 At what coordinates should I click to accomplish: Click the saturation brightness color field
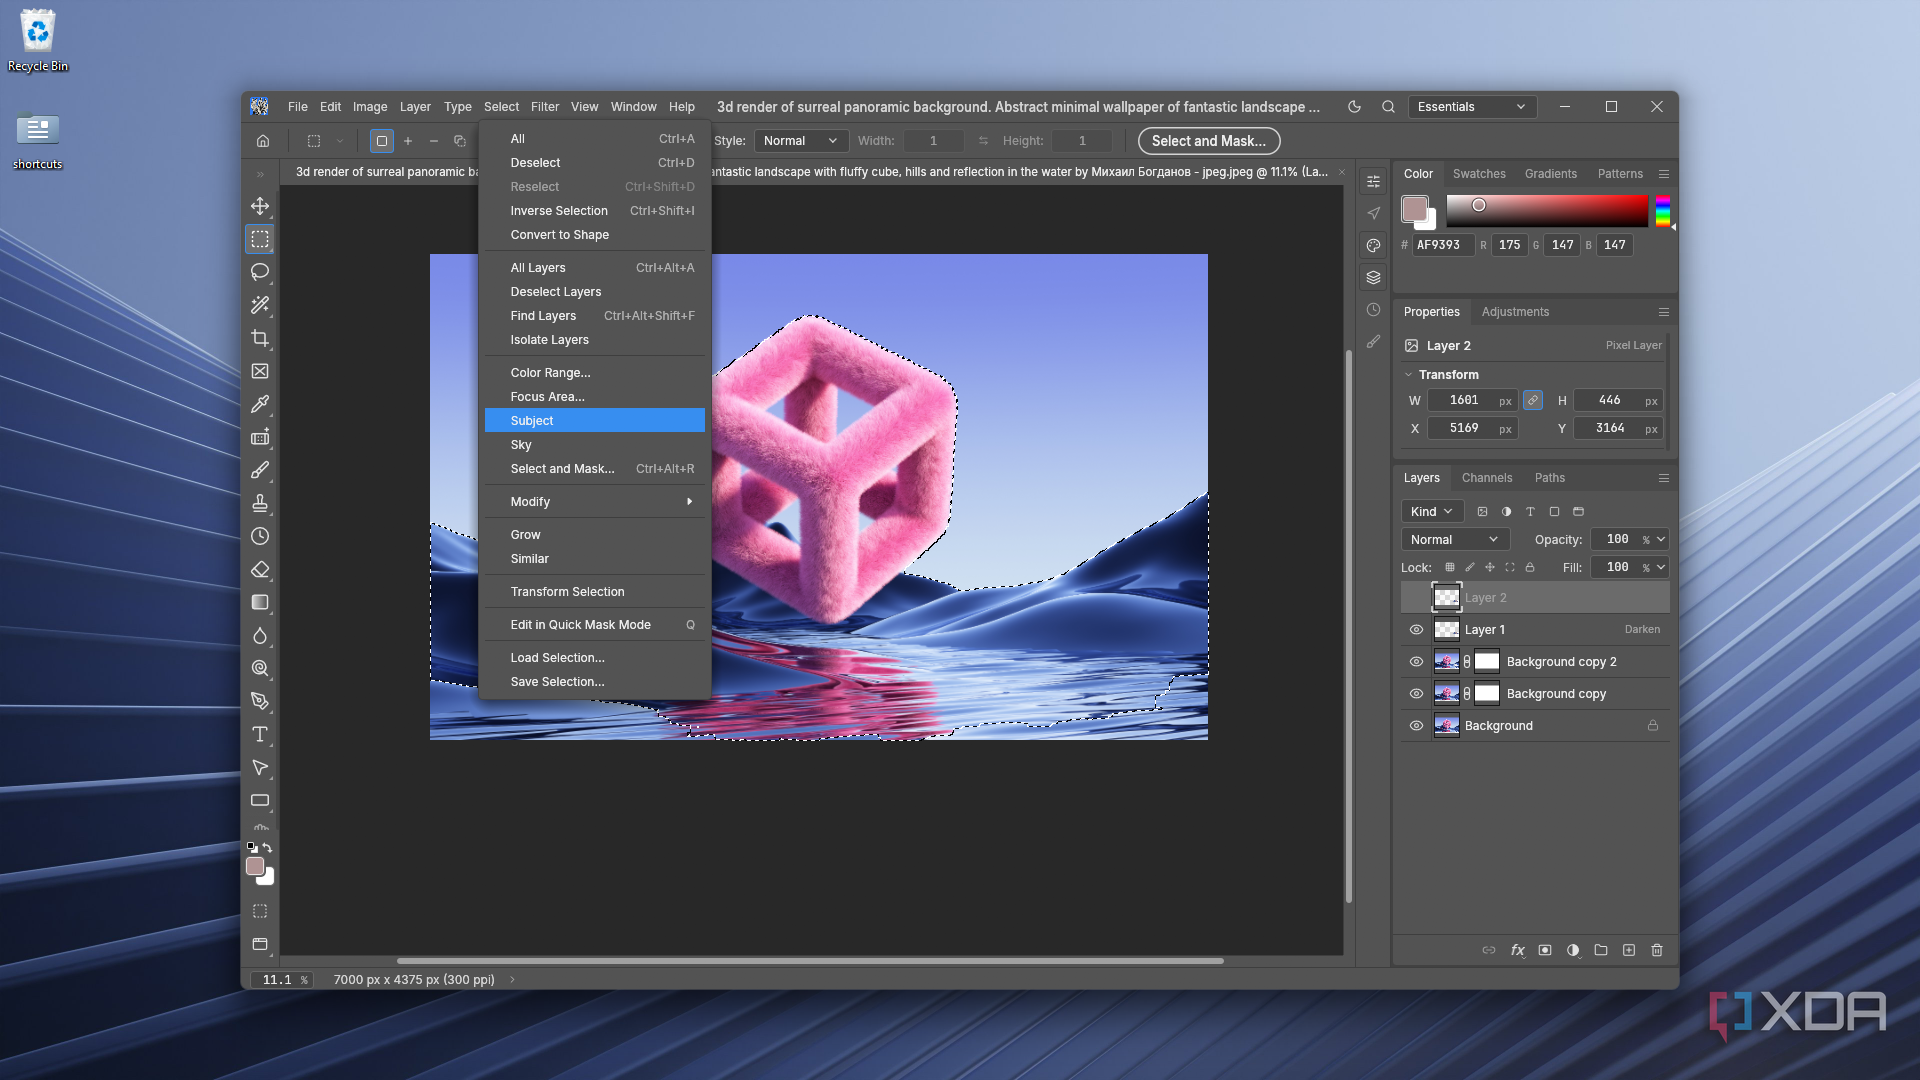pyautogui.click(x=1547, y=212)
